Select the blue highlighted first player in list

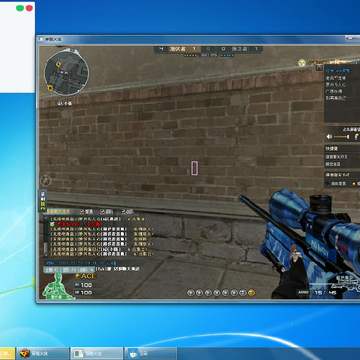tap(338, 70)
